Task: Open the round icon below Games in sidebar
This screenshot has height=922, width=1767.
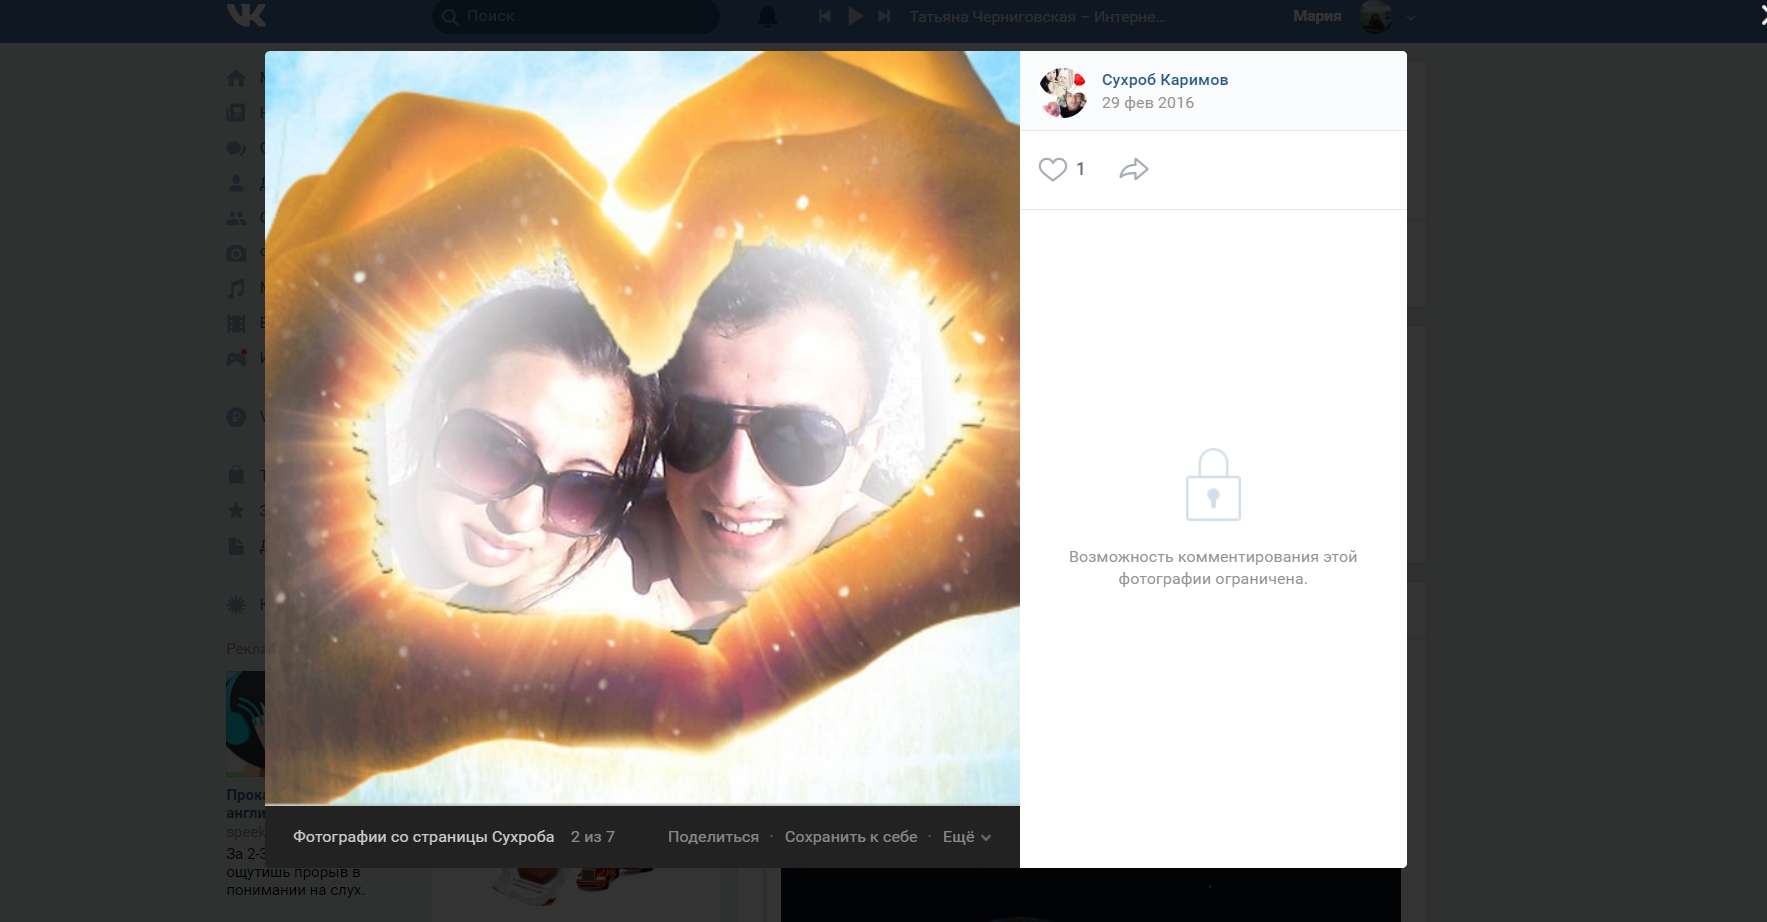Action: click(x=236, y=417)
